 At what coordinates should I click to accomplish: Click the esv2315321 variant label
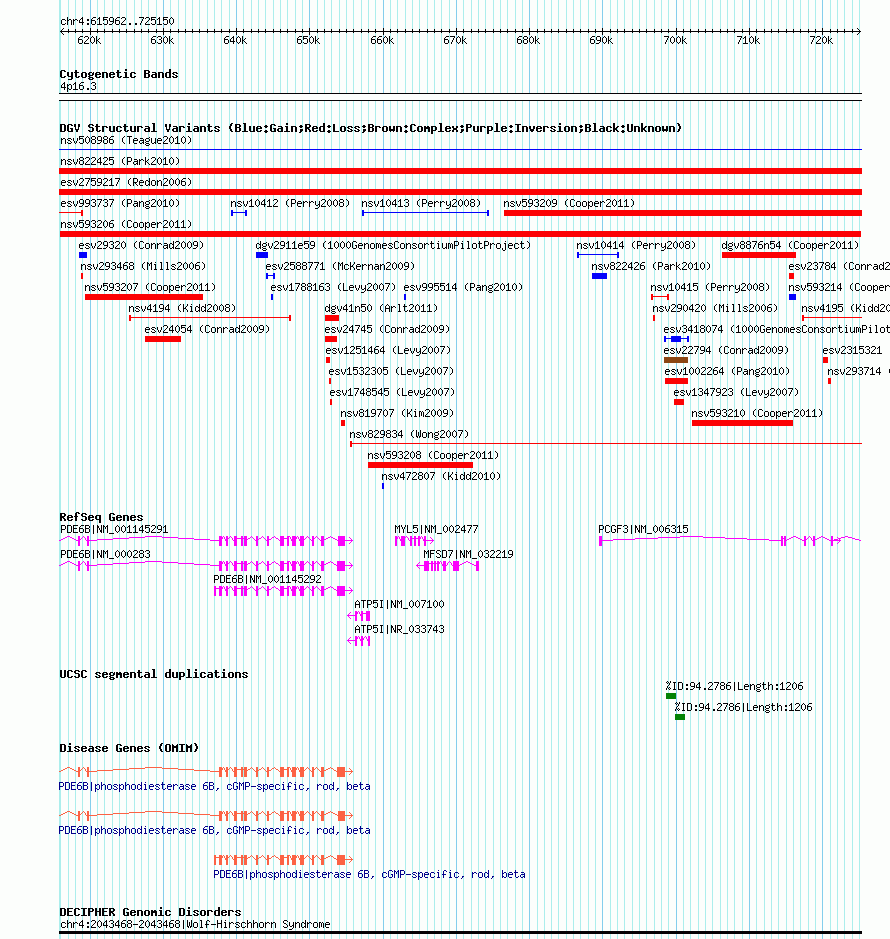point(852,350)
